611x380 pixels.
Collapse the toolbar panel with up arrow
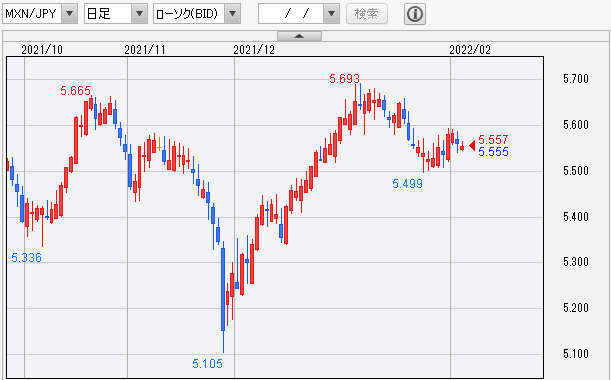[299, 36]
